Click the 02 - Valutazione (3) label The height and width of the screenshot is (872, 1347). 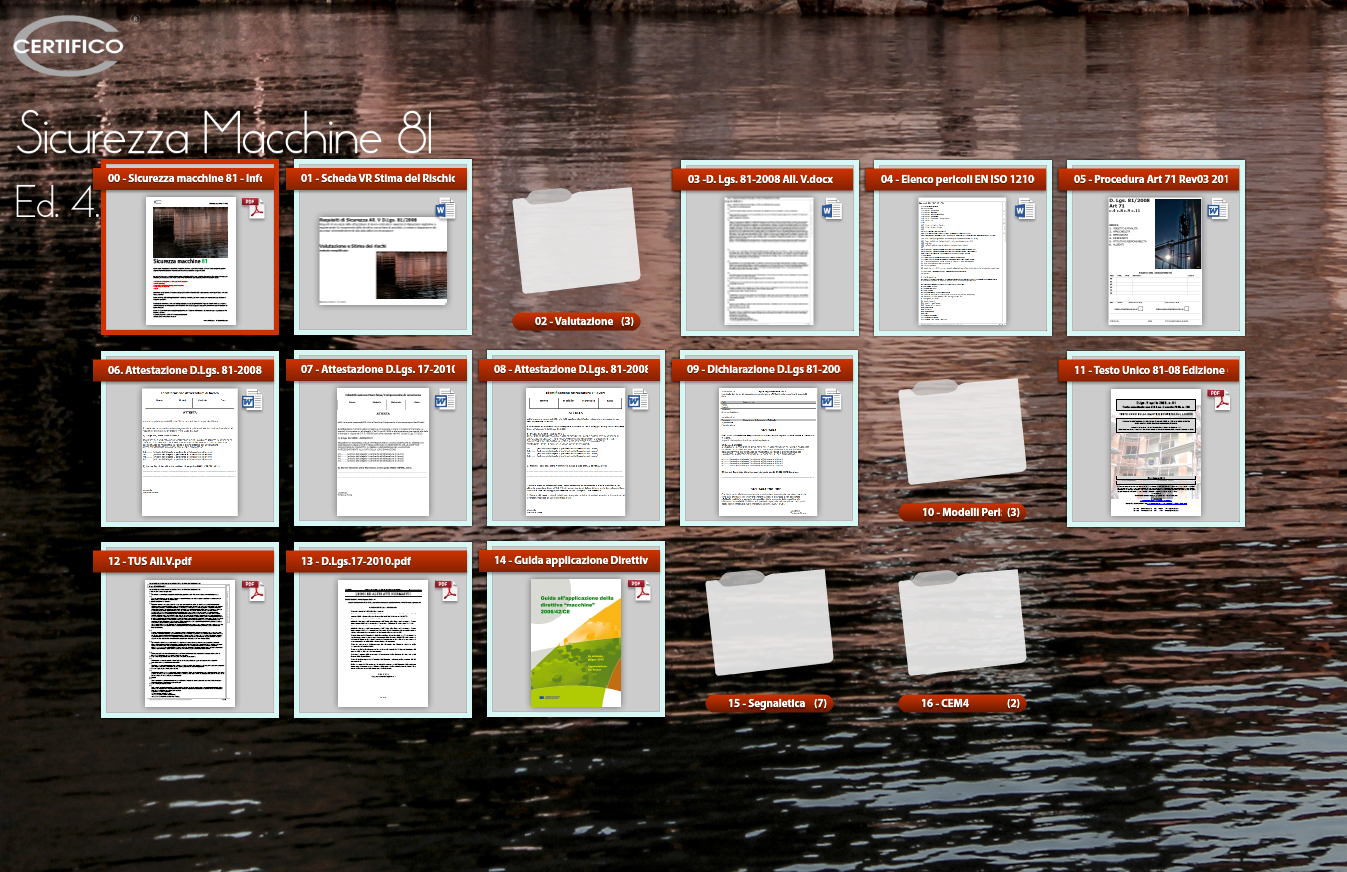click(x=576, y=321)
